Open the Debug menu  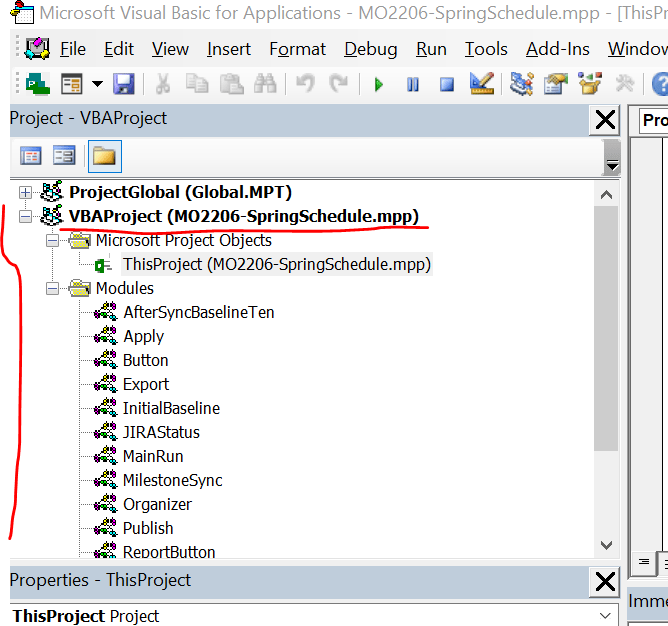(x=371, y=49)
